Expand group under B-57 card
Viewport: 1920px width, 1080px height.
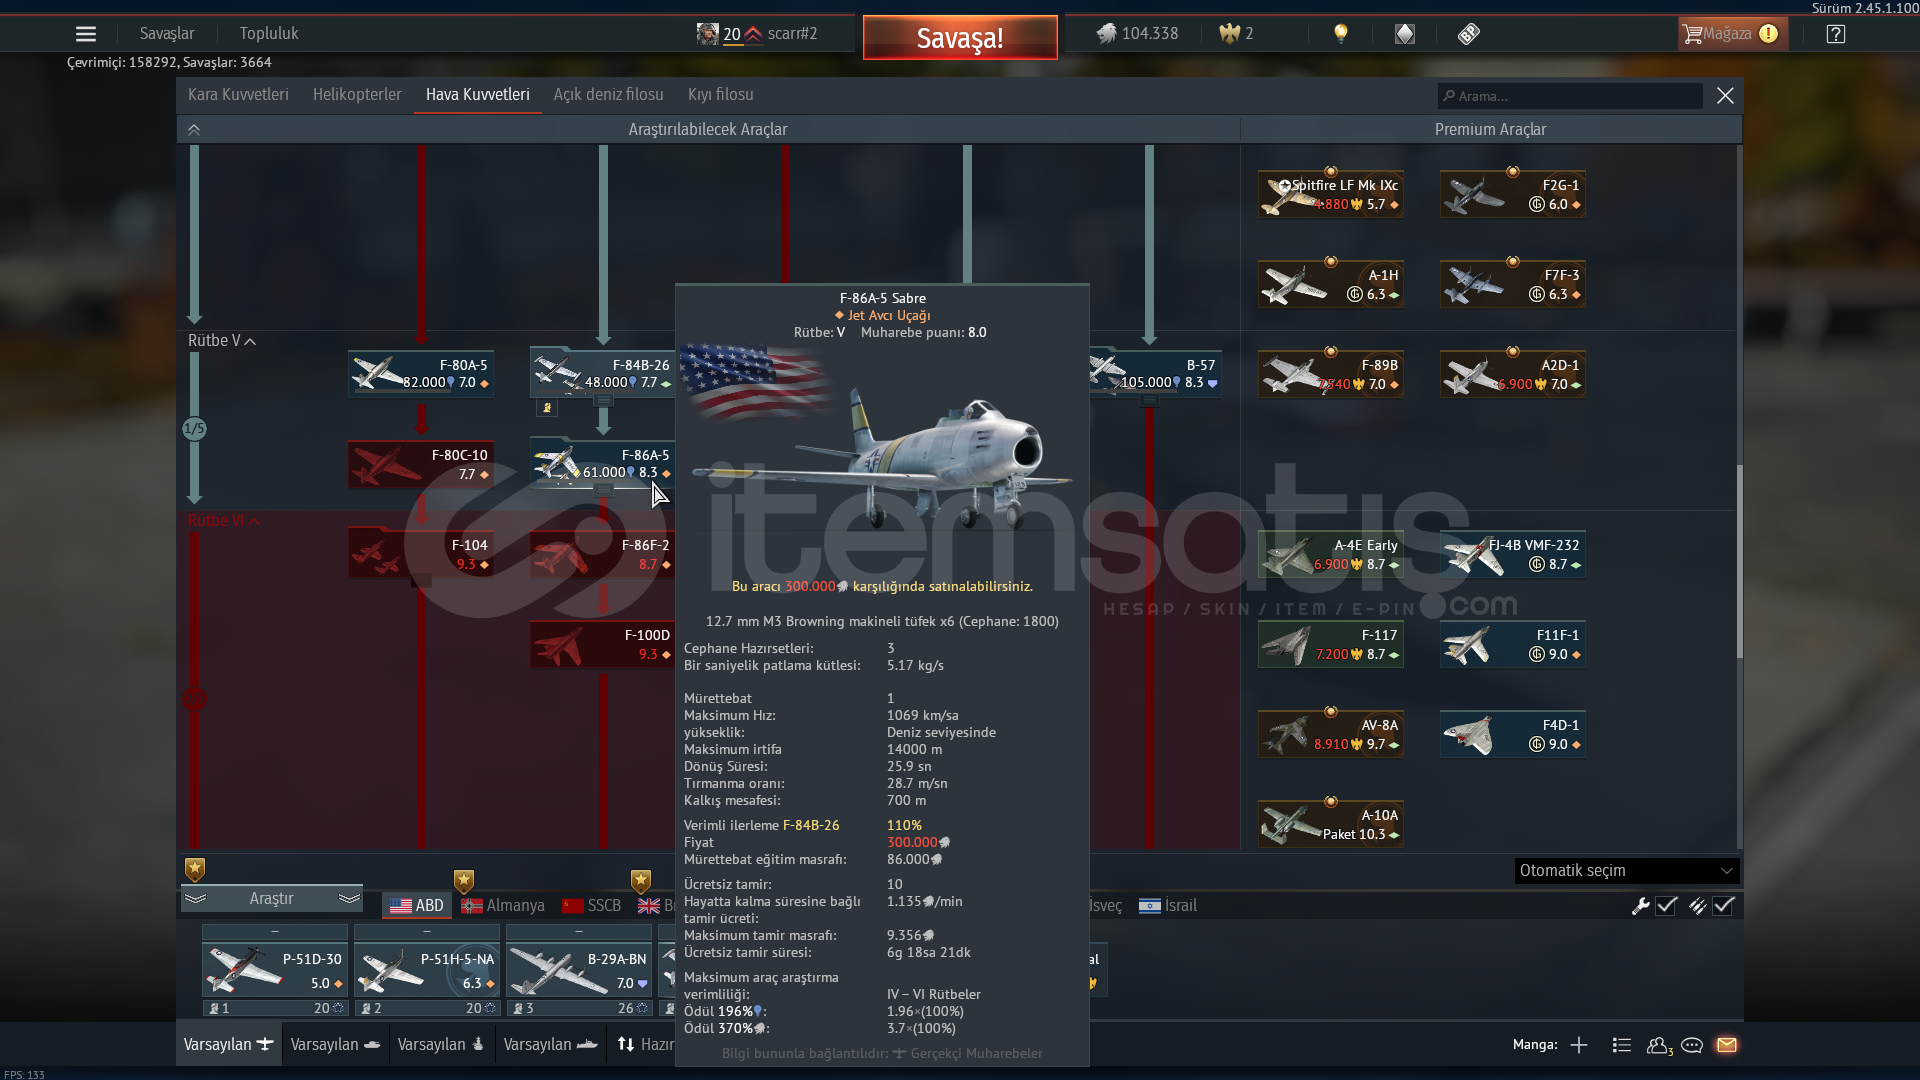(x=1150, y=401)
